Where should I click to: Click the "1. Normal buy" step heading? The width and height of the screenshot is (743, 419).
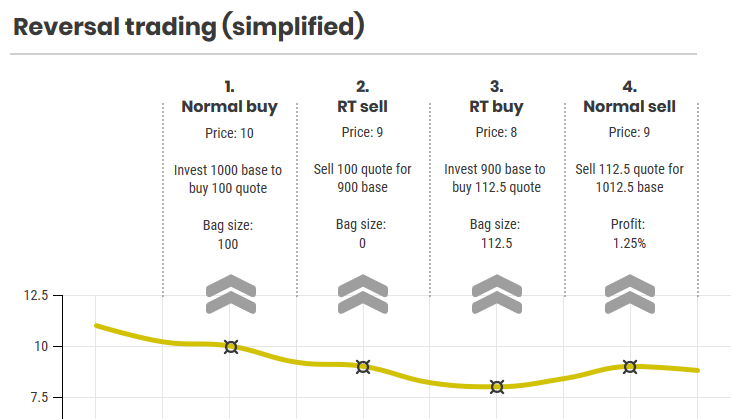230,97
